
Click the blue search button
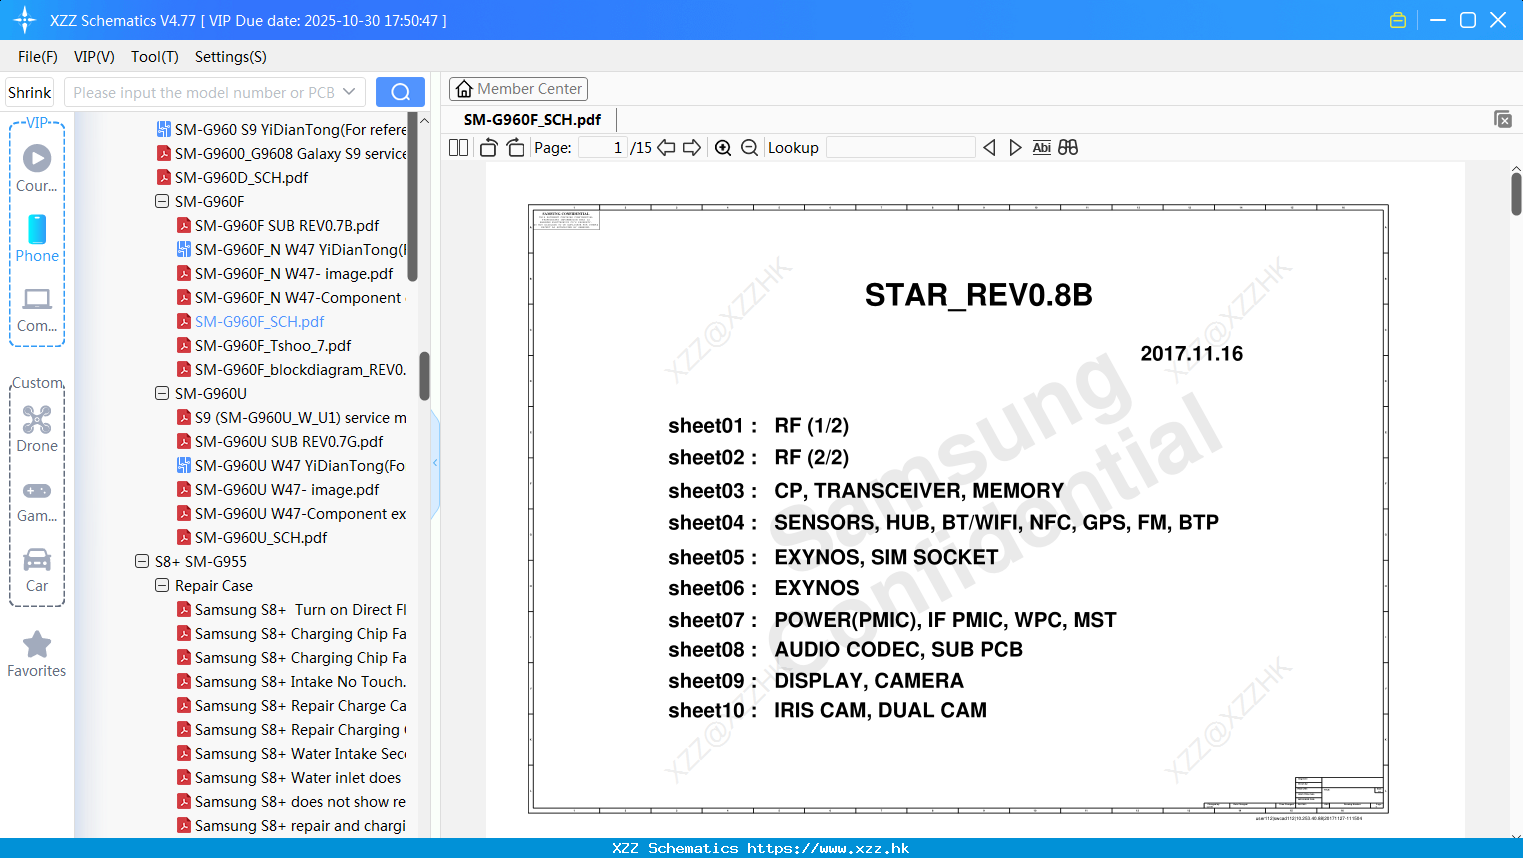400,92
